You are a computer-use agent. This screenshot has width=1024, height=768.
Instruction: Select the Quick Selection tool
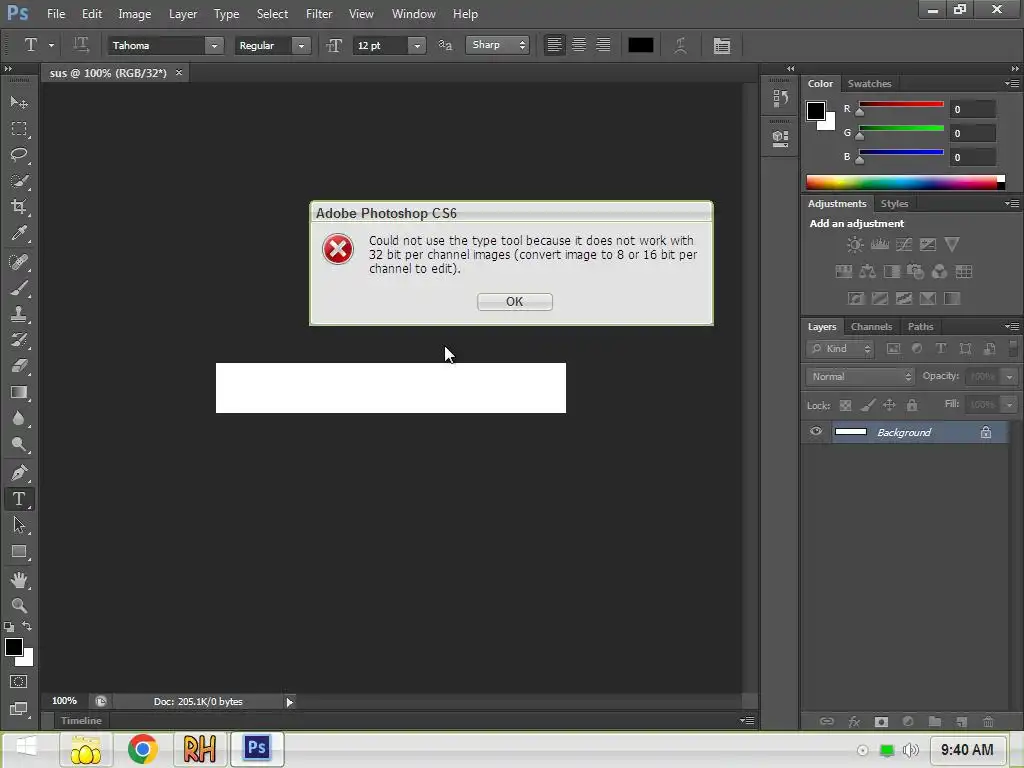click(19, 181)
